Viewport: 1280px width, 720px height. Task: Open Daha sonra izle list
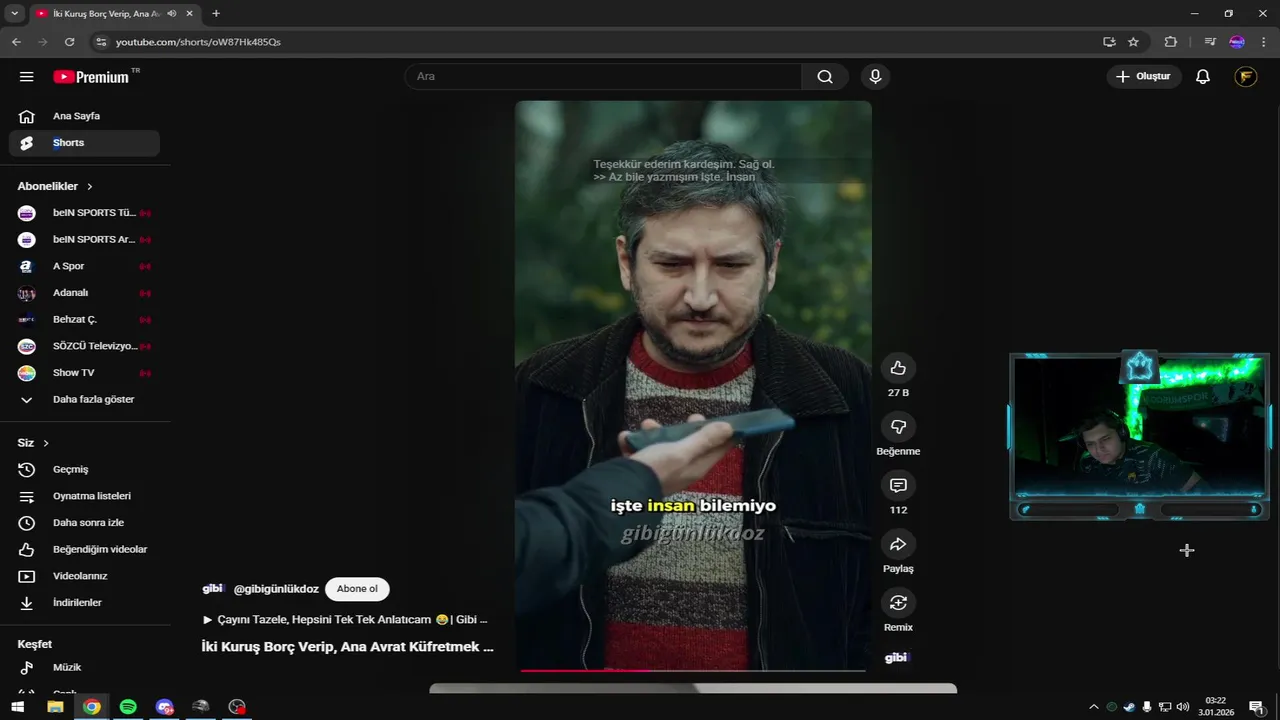(x=84, y=523)
